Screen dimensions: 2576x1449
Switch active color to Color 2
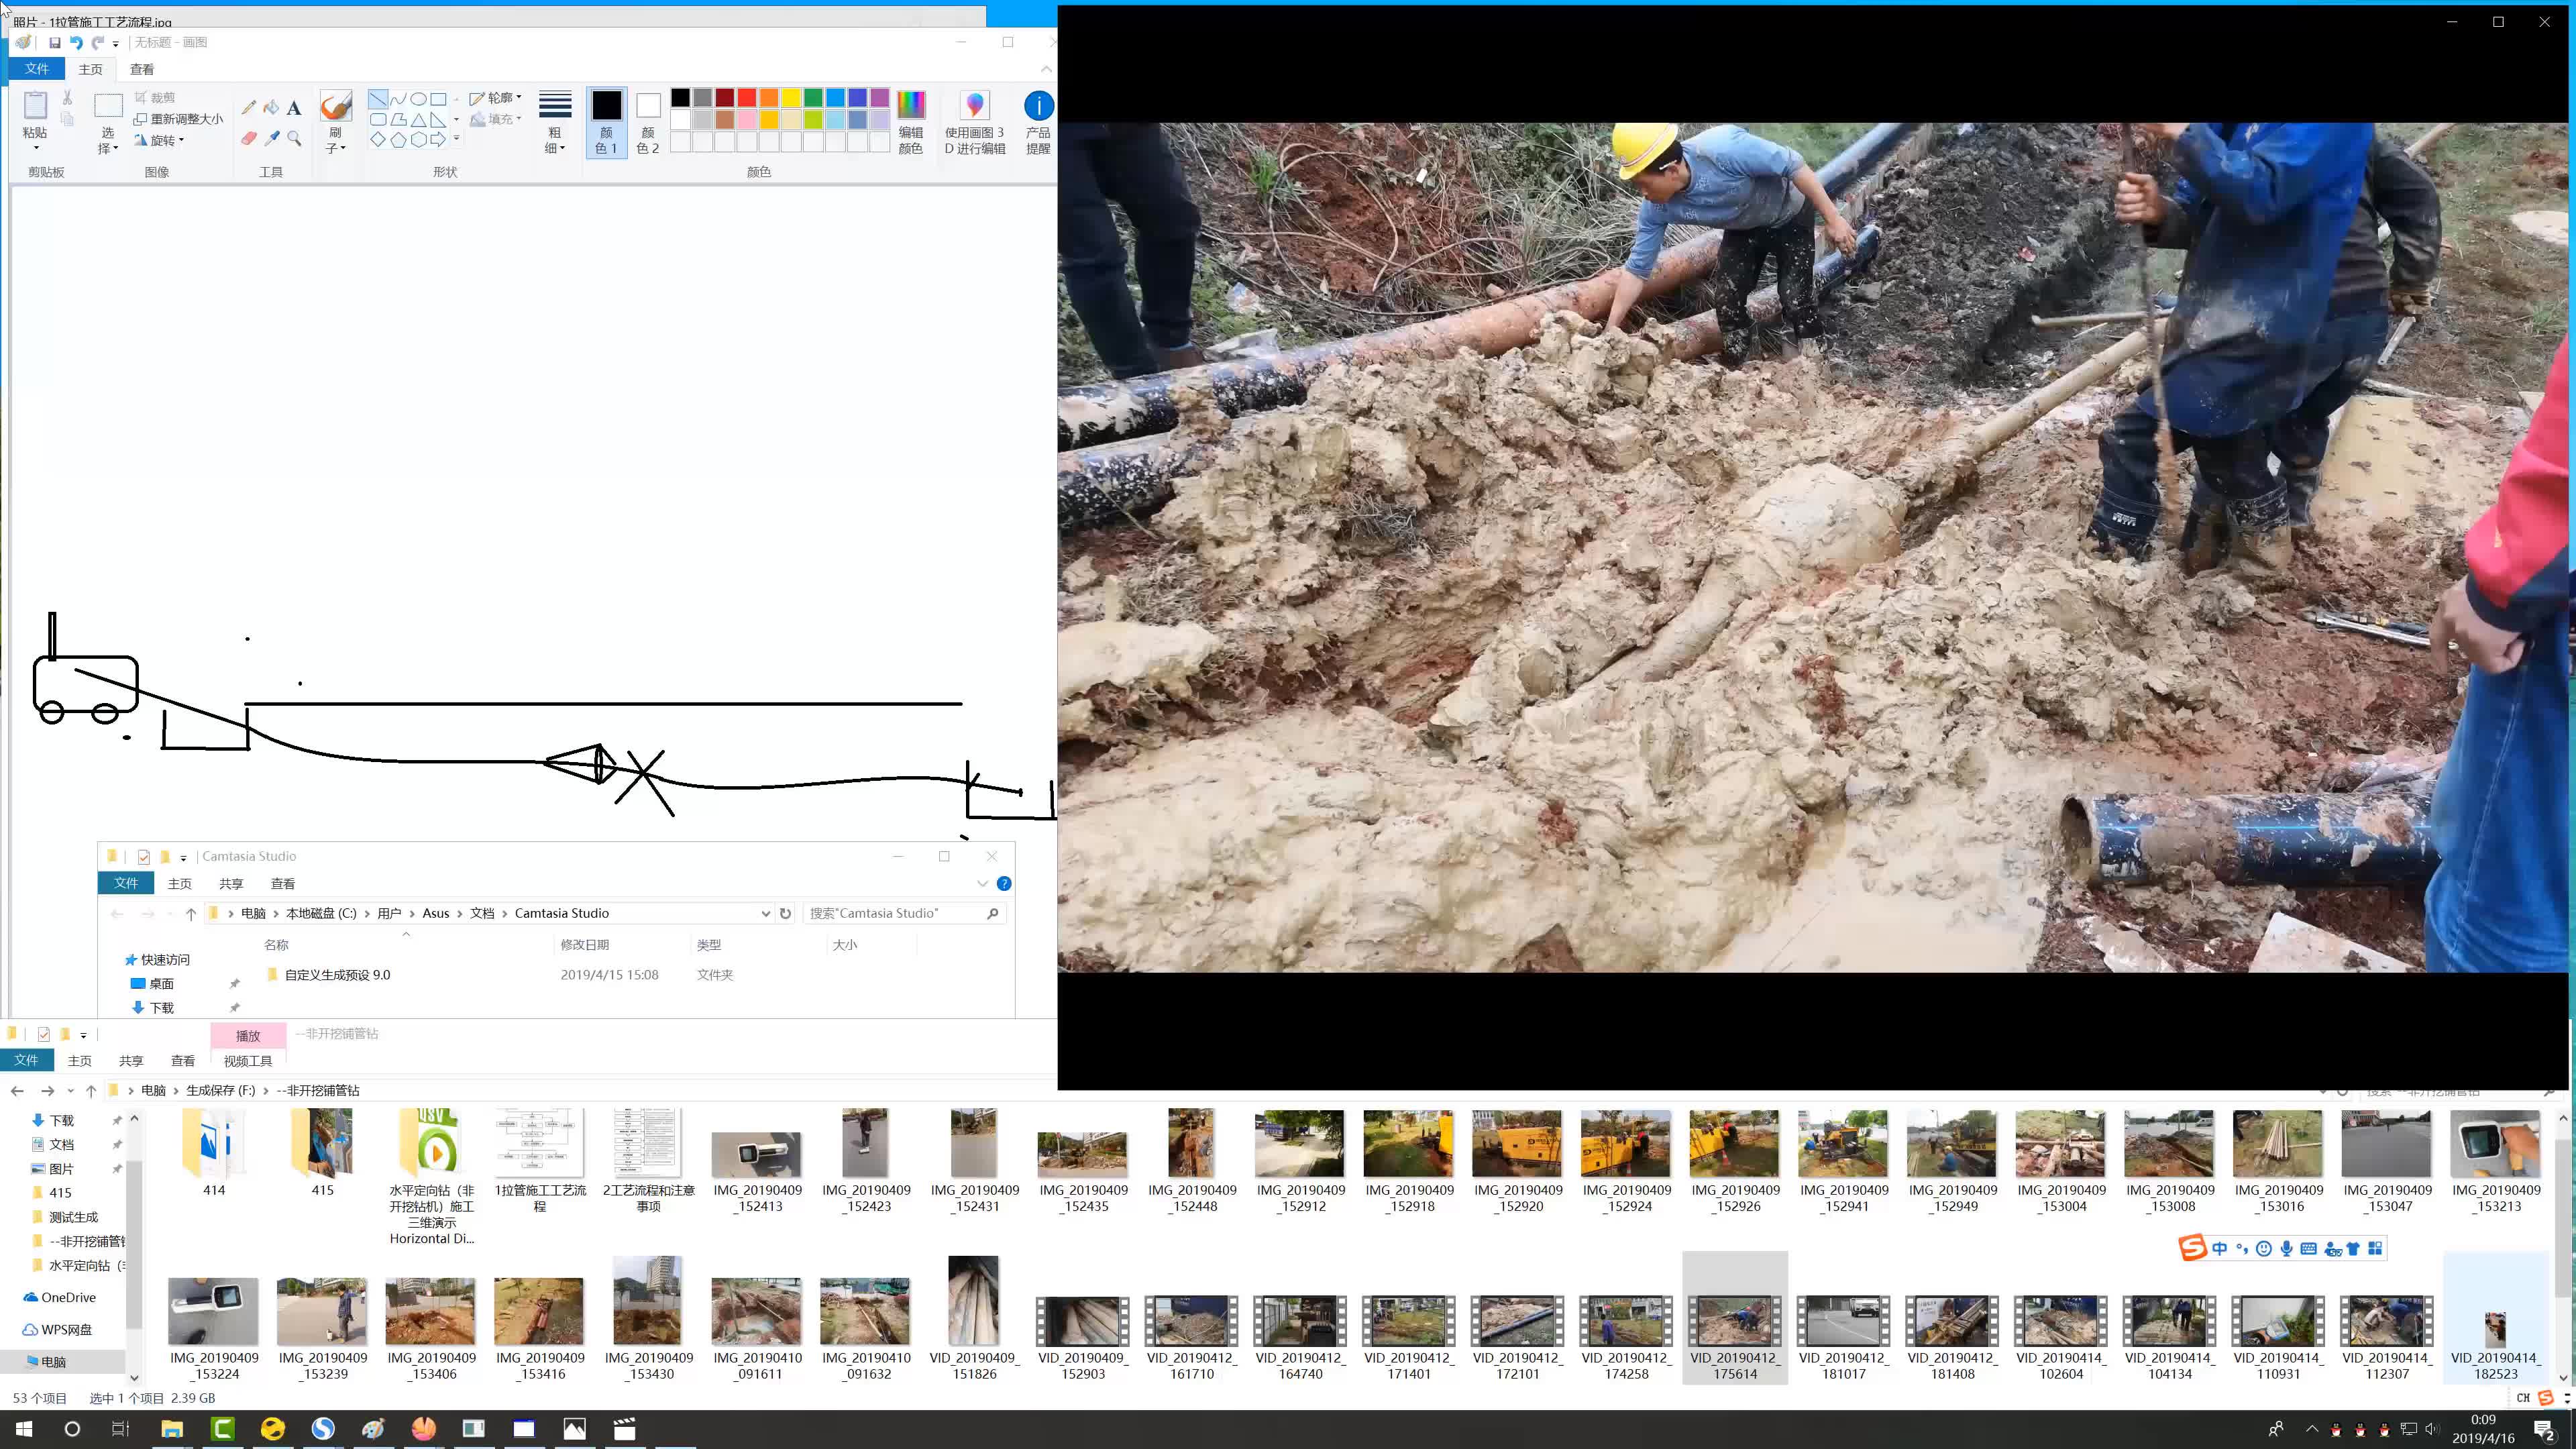pos(648,121)
